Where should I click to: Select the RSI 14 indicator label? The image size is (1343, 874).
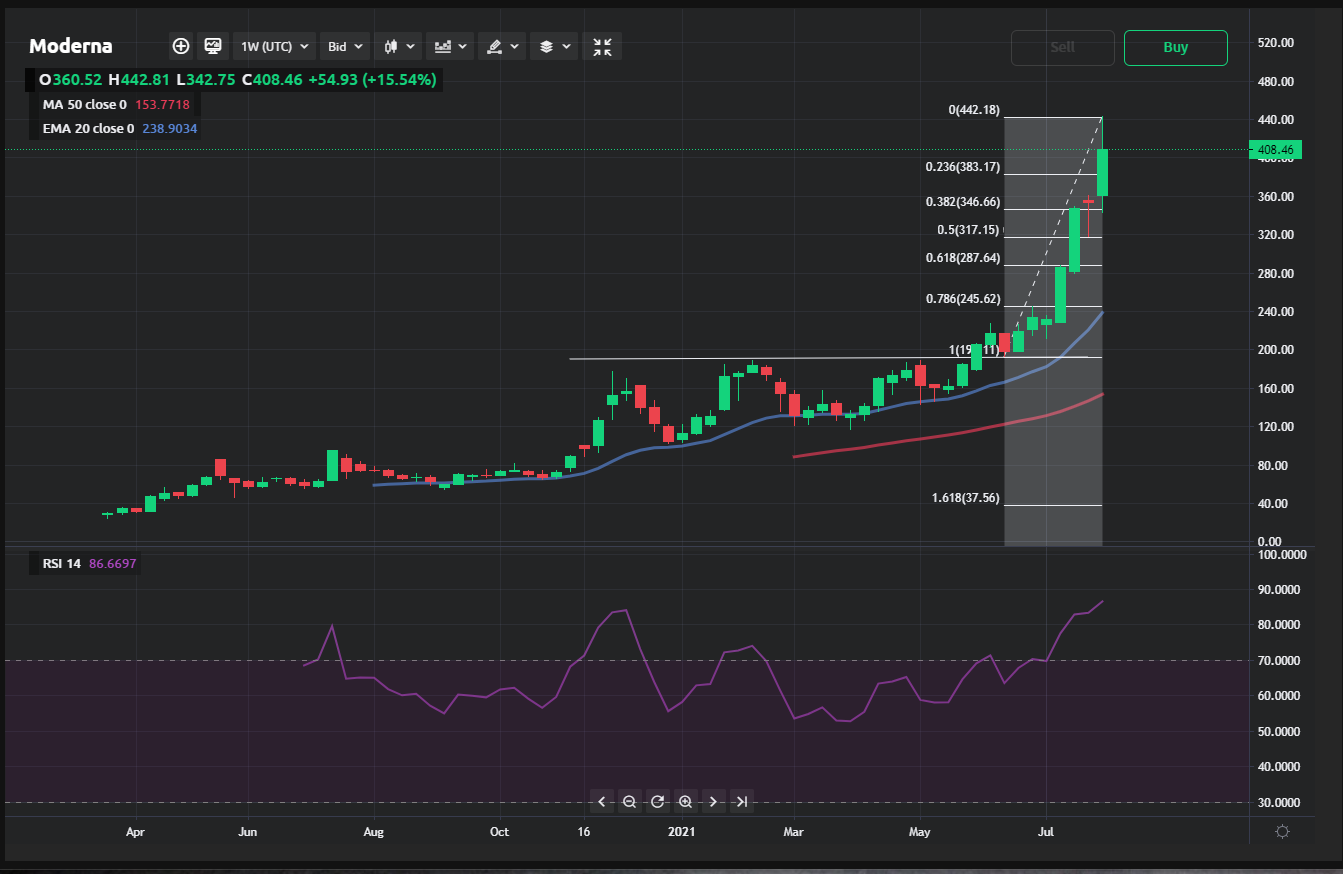[62, 564]
